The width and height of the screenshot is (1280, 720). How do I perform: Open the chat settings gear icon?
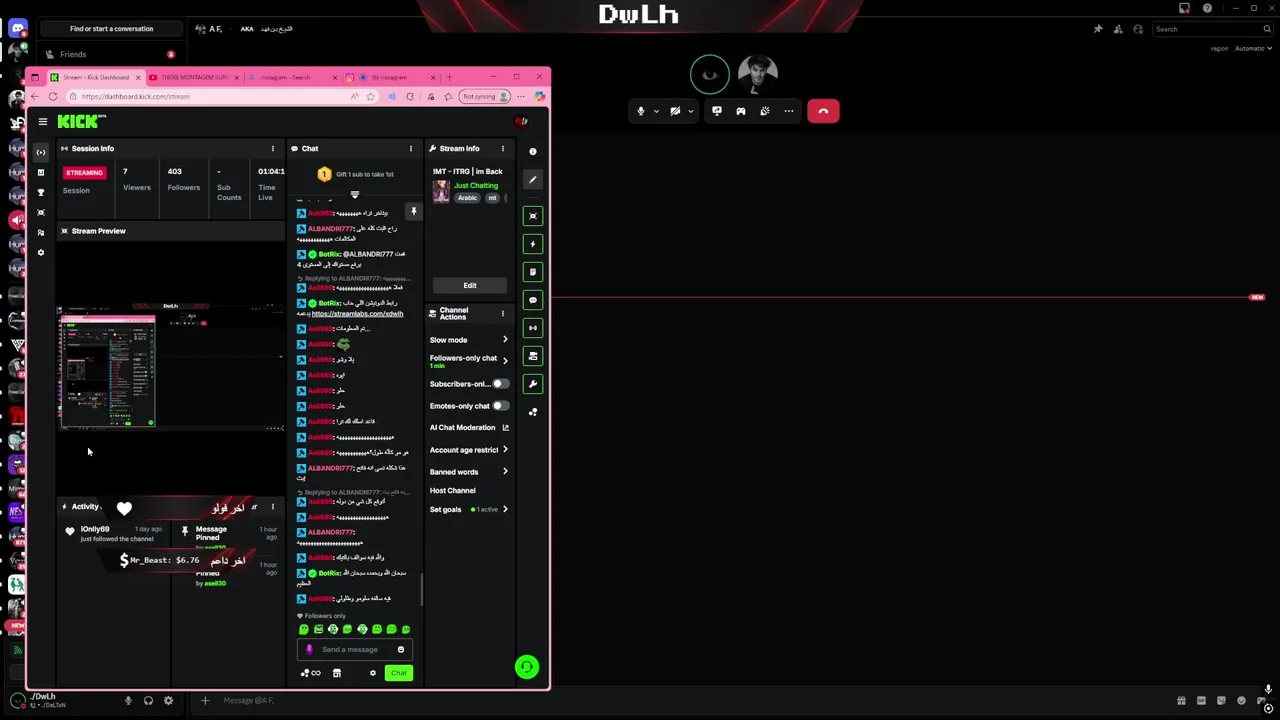(373, 673)
